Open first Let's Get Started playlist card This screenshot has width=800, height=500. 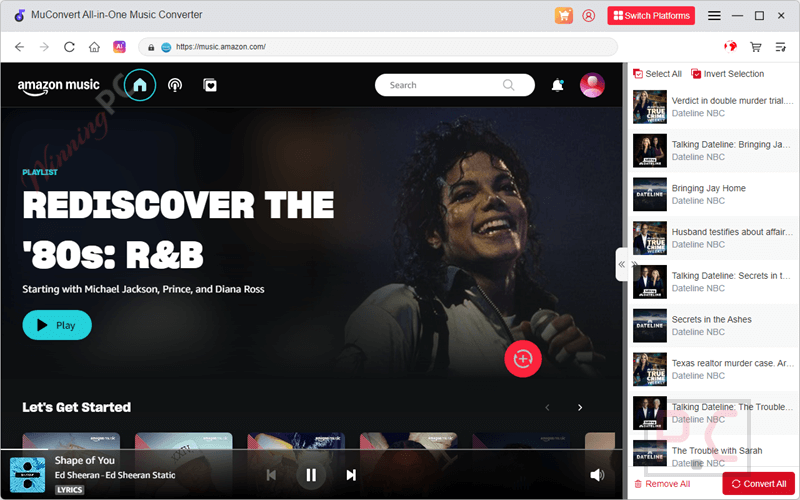71,441
